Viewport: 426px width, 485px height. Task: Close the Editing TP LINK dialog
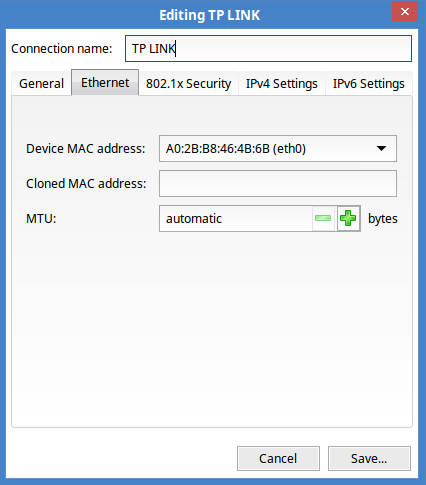point(405,12)
